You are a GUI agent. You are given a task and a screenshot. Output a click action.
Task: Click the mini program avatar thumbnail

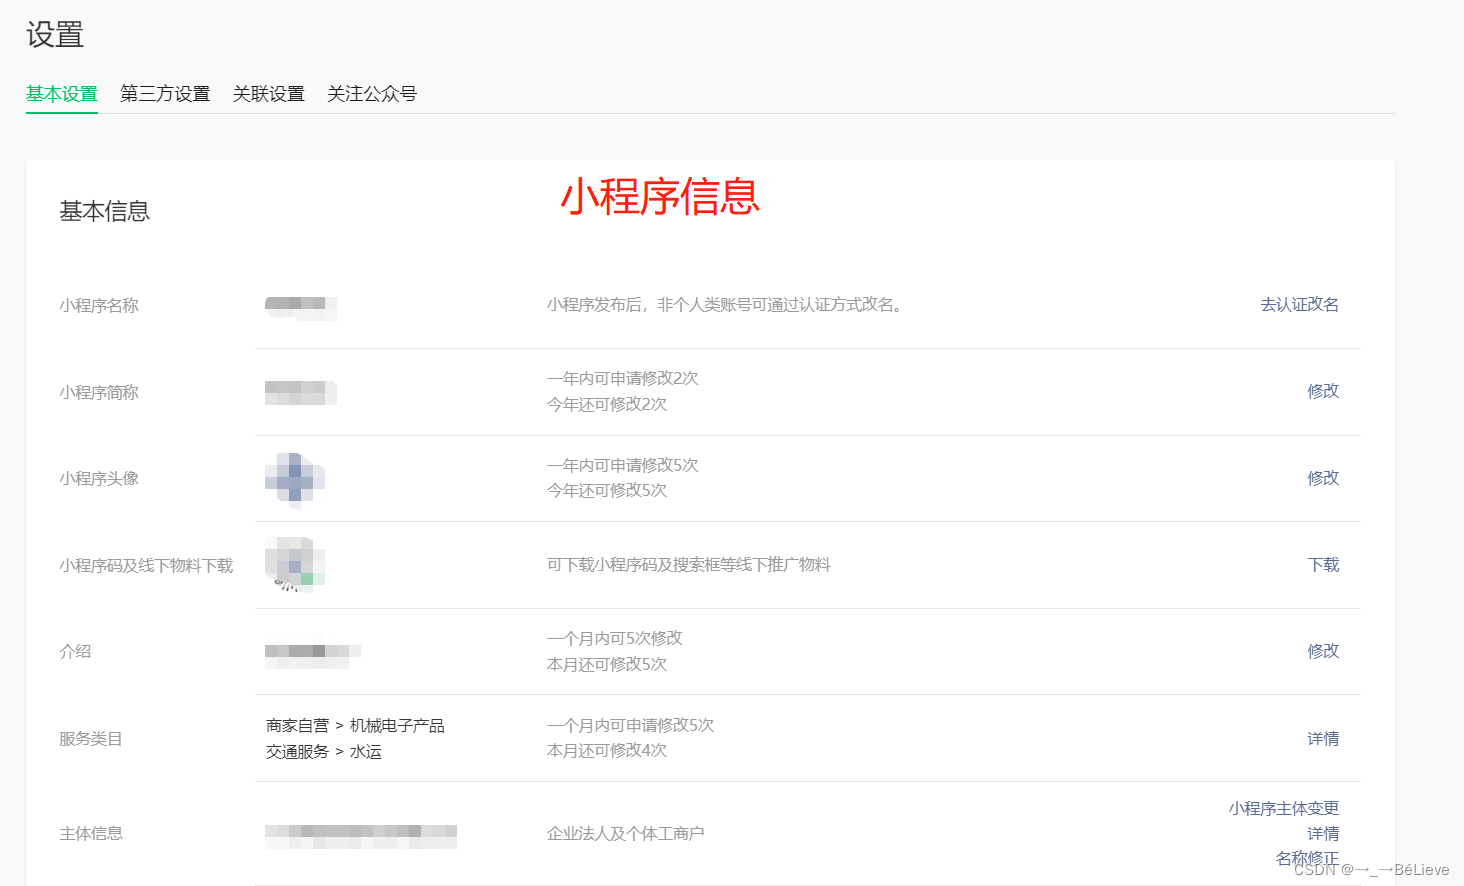click(295, 478)
